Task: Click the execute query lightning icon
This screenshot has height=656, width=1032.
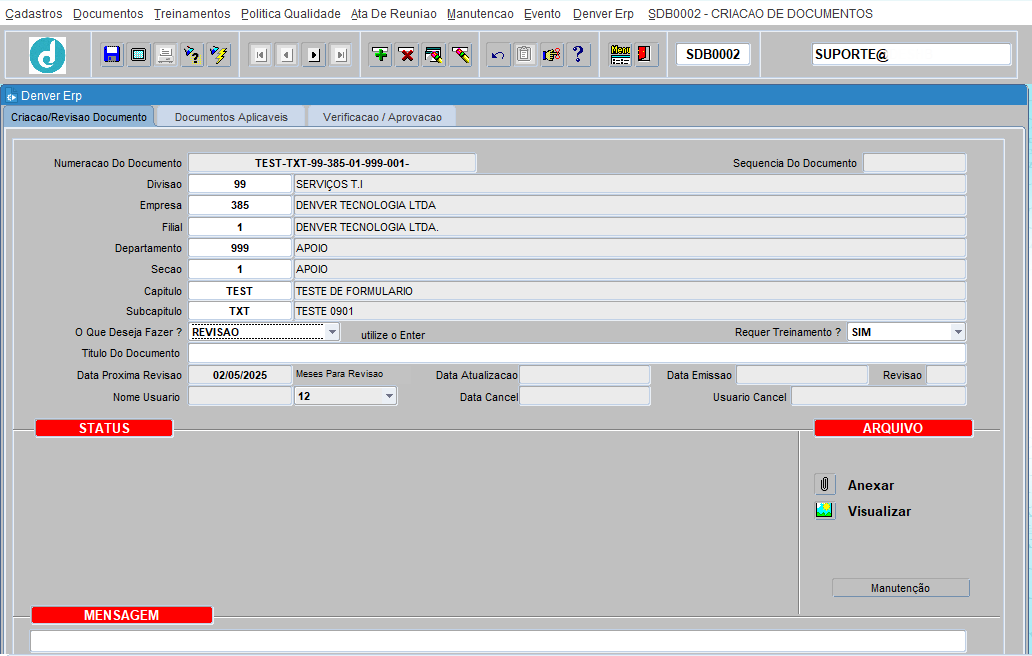Action: (219, 55)
